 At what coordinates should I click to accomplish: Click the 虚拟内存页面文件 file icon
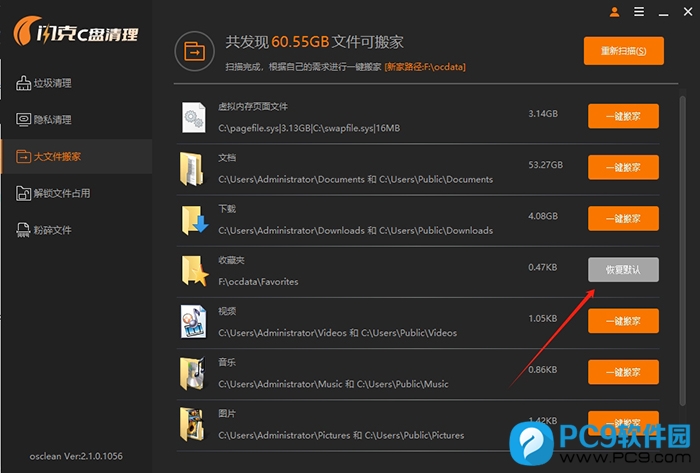point(194,117)
